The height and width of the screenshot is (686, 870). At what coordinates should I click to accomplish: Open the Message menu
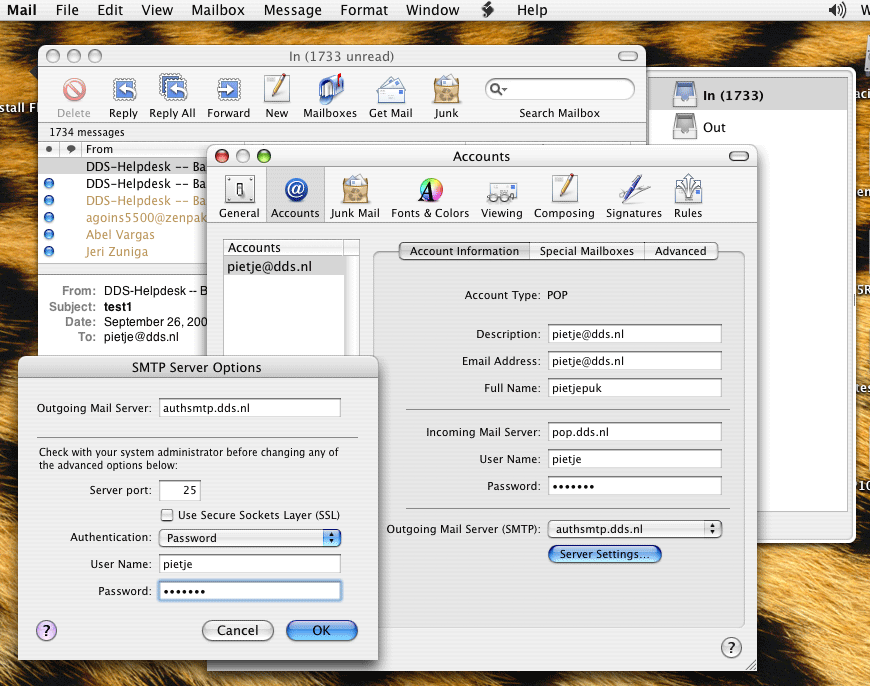[x=293, y=10]
